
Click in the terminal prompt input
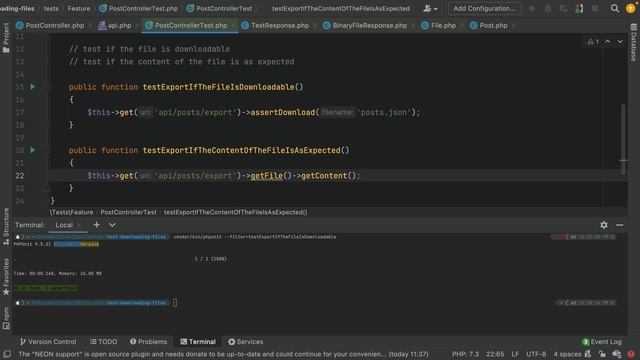click(175, 303)
